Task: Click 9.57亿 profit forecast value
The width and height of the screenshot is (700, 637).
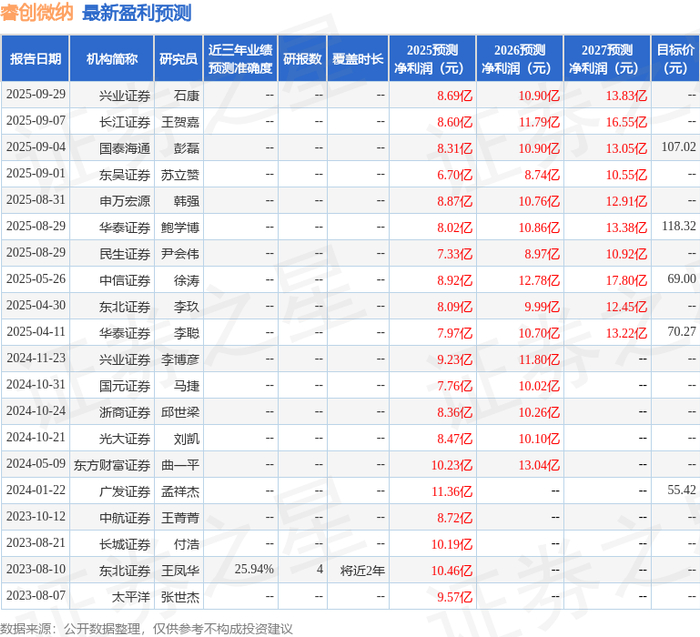Action: point(454,596)
